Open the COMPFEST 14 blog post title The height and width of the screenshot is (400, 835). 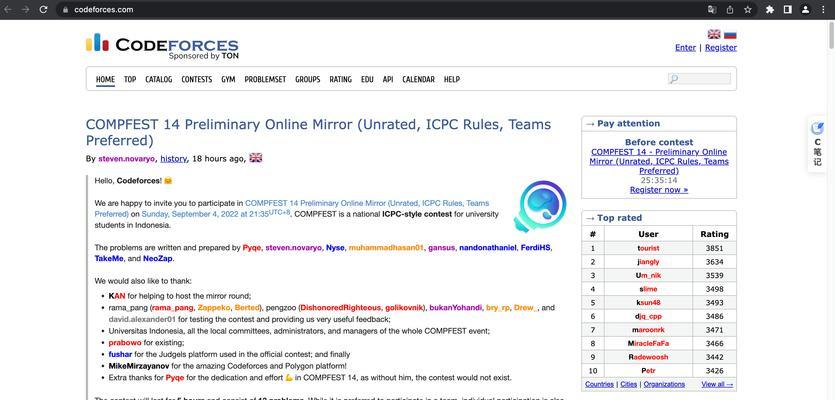point(318,133)
